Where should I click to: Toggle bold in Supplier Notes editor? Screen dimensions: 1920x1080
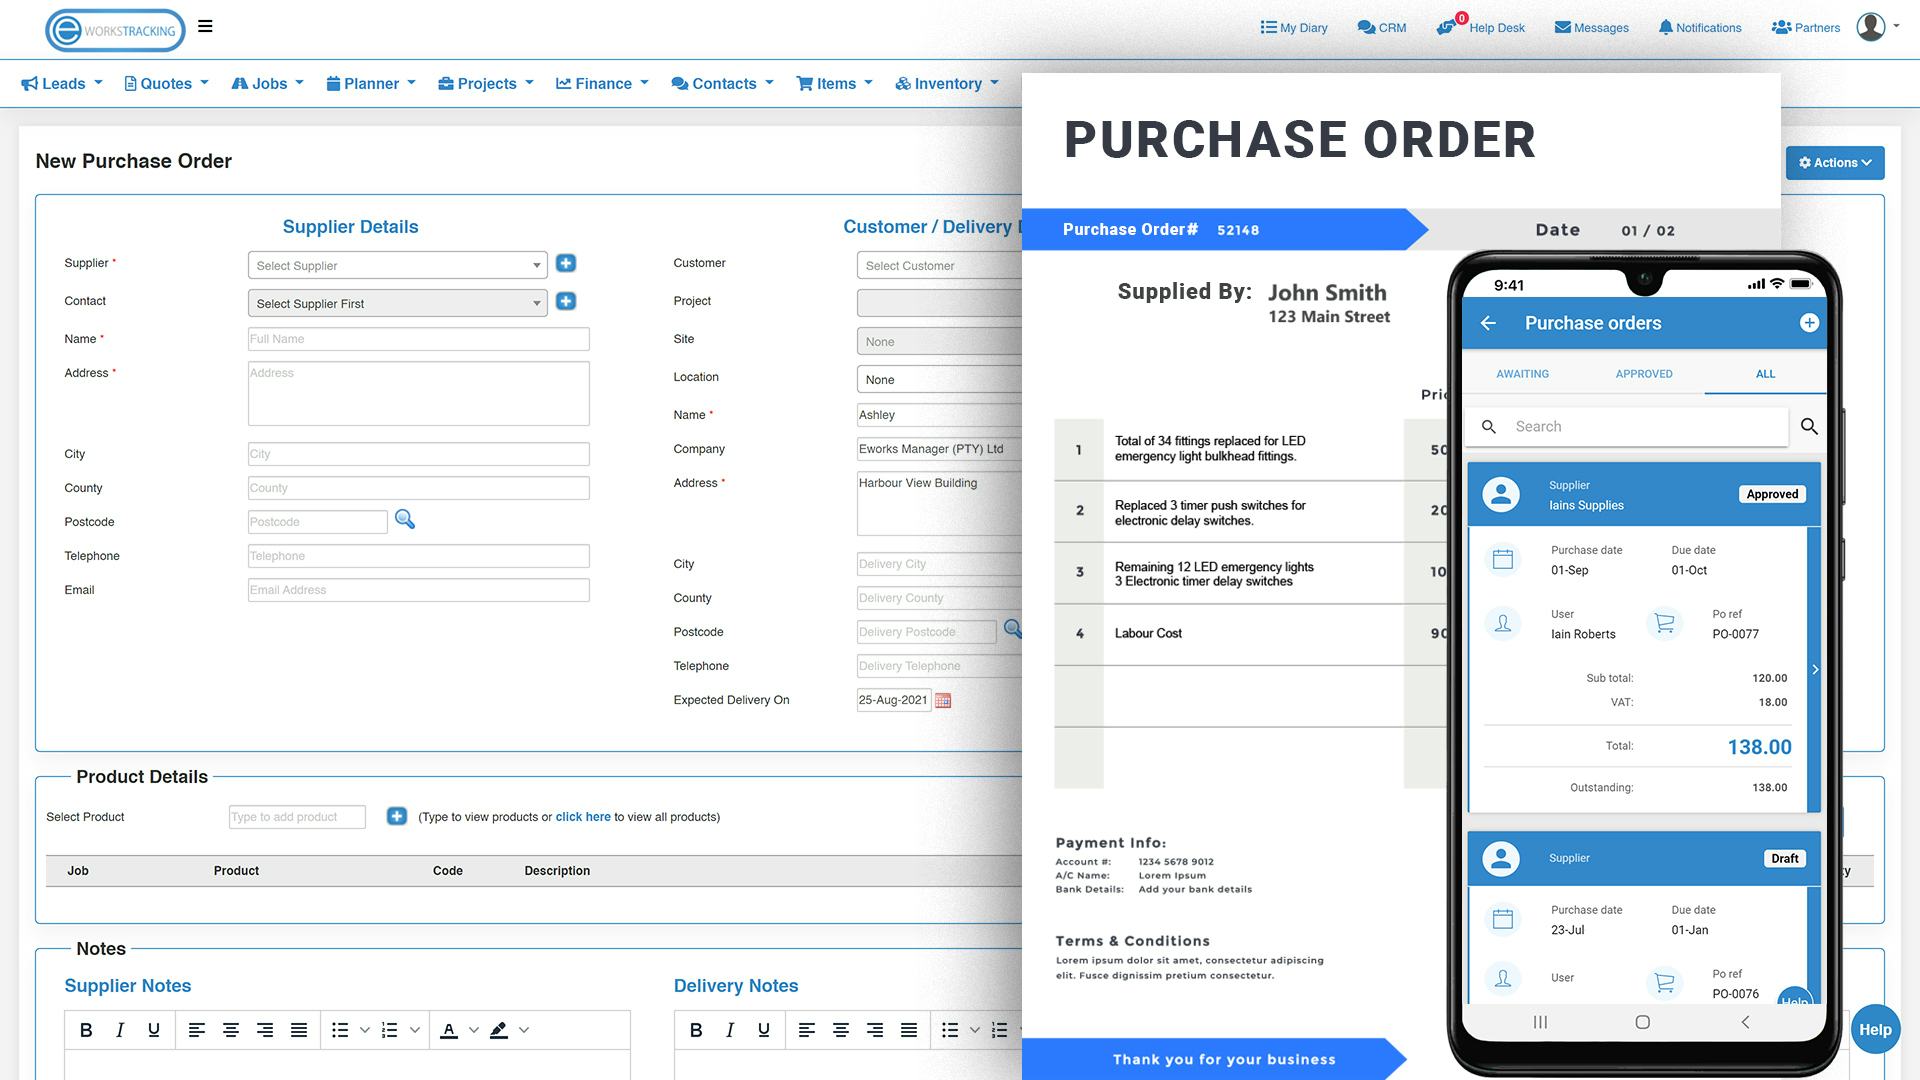pos(86,1030)
